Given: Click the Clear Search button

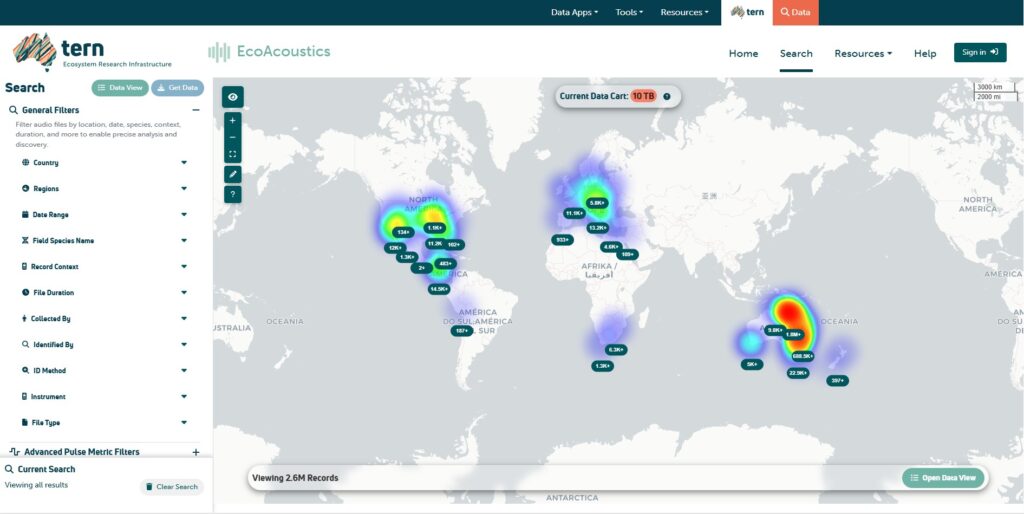Looking at the screenshot, I should click(x=172, y=487).
